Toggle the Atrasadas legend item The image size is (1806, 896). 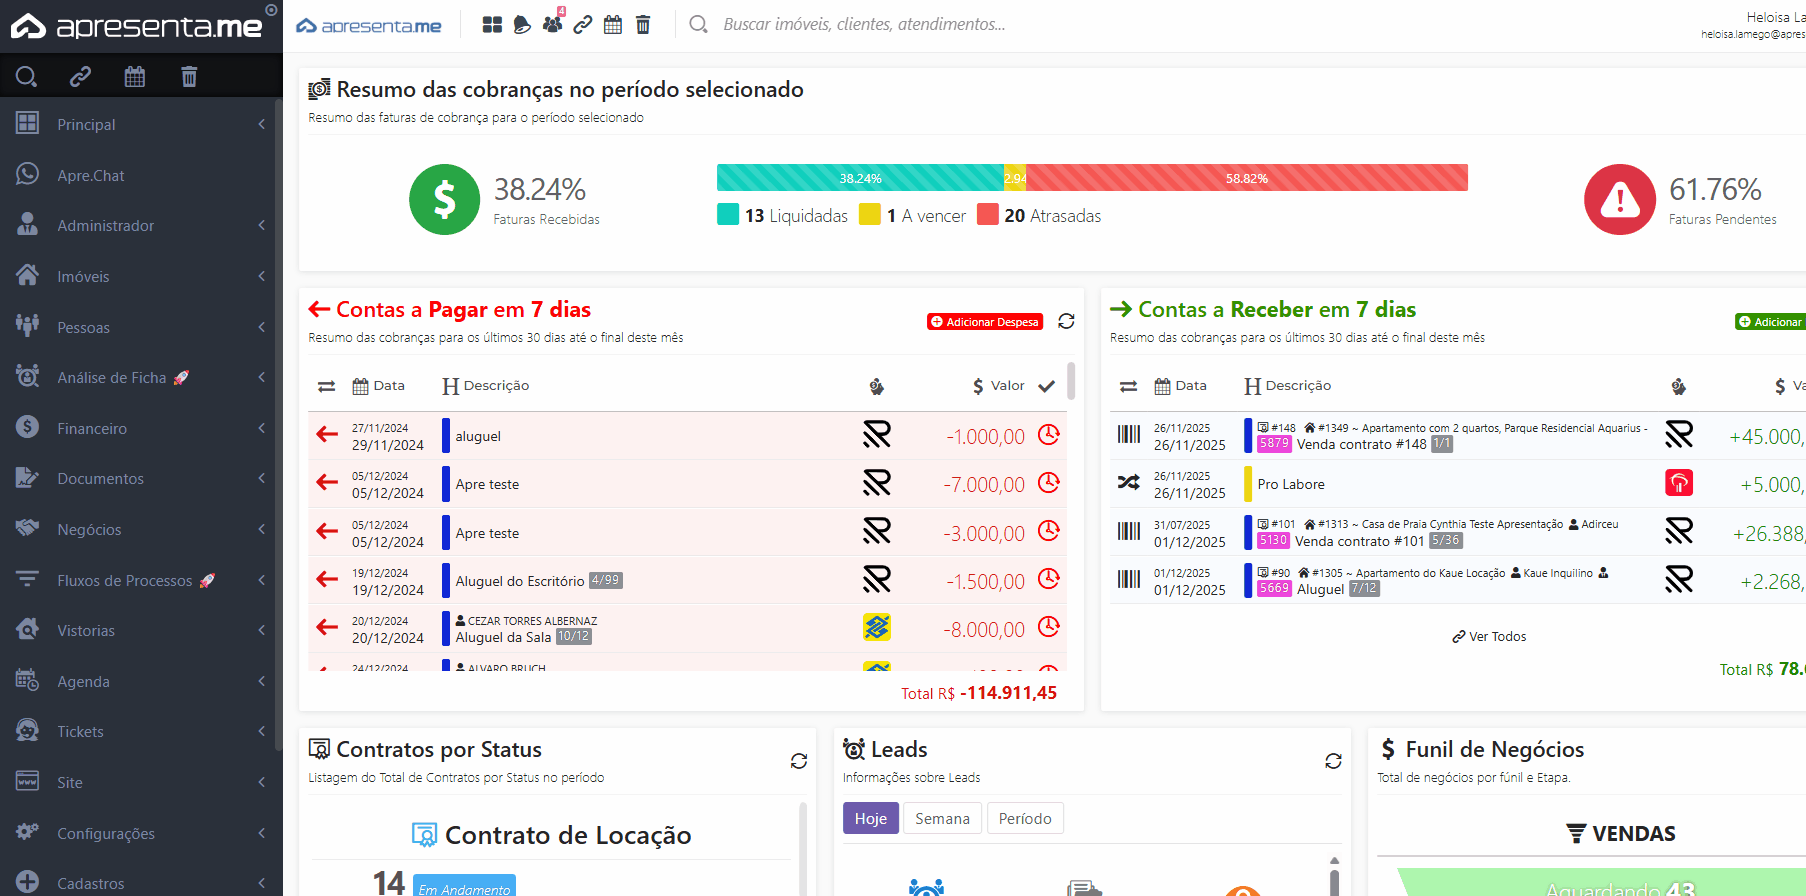[x=1039, y=216]
